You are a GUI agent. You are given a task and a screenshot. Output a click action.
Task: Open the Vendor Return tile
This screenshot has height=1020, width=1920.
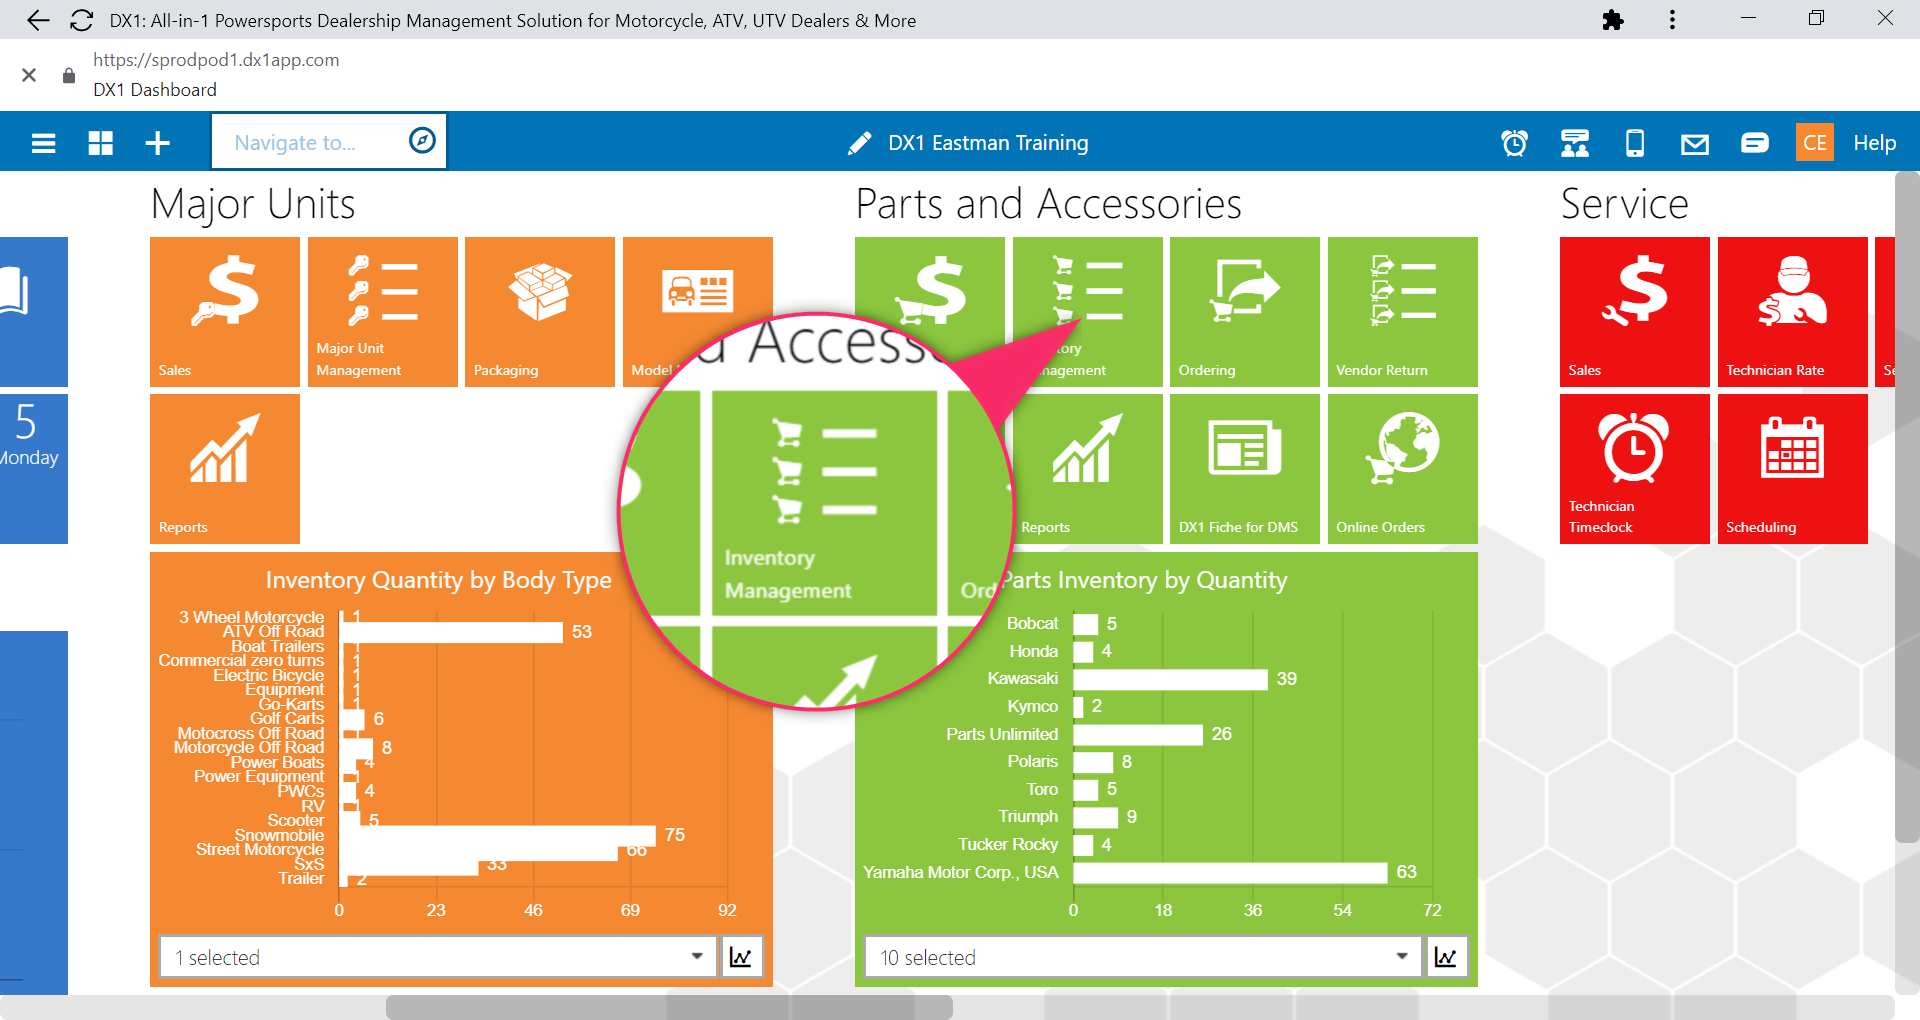coord(1403,312)
